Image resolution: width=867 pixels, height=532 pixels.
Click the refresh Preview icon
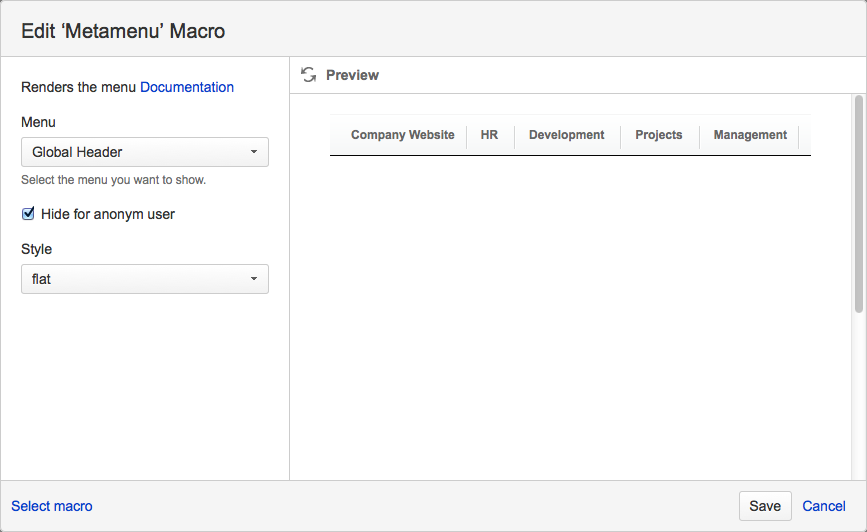click(309, 75)
